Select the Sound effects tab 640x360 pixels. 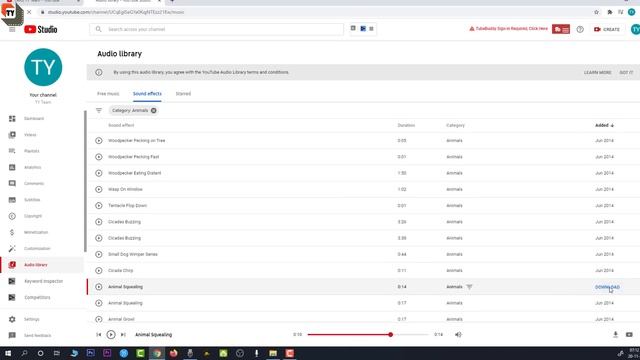pyautogui.click(x=147, y=94)
